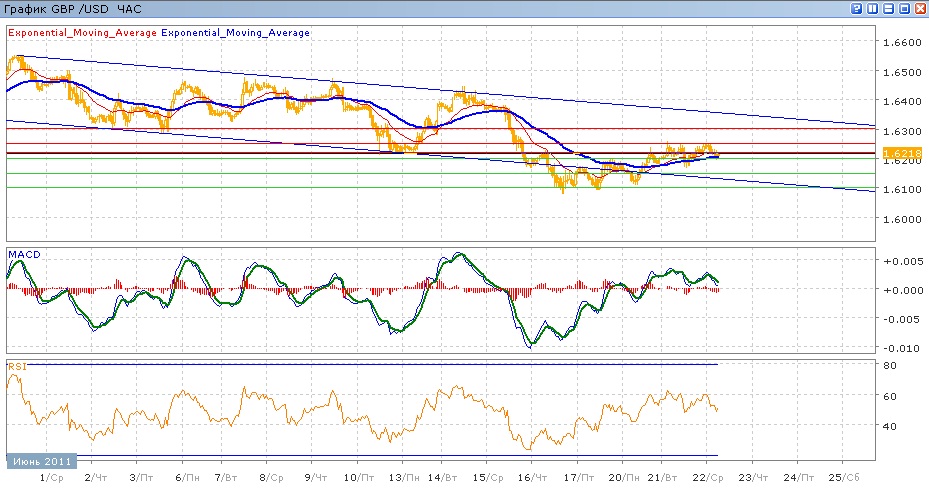Tile windows horizontally using title bar icon
This screenshot has height=489, width=929.
(x=889, y=8)
